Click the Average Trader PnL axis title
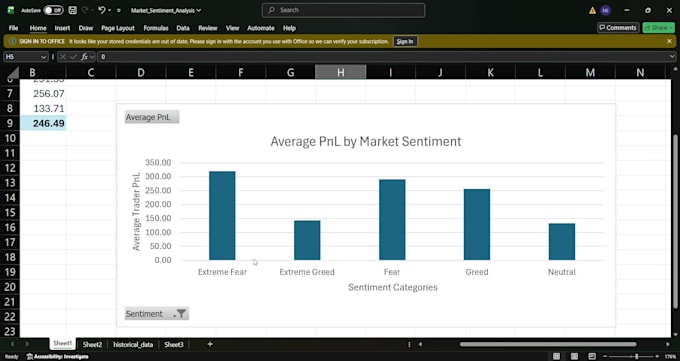 tap(136, 211)
